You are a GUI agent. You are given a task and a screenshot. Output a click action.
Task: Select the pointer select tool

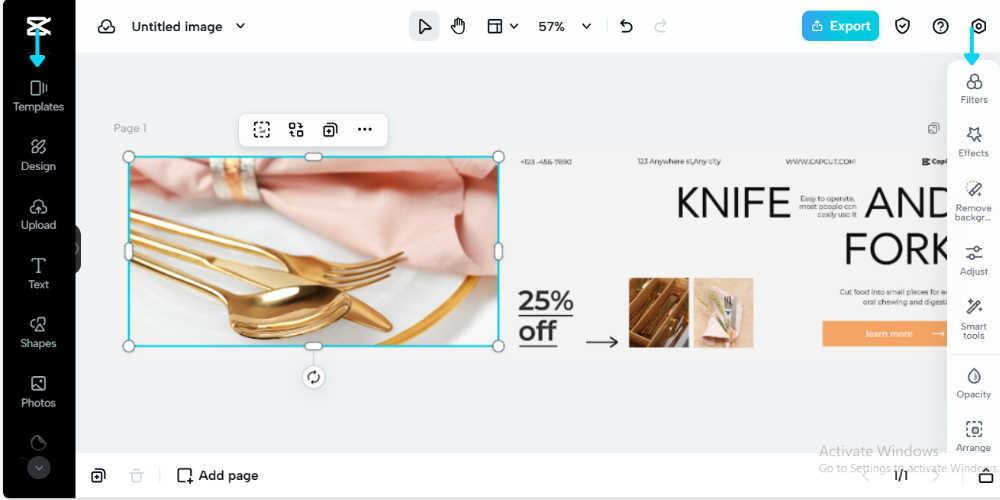click(x=424, y=26)
